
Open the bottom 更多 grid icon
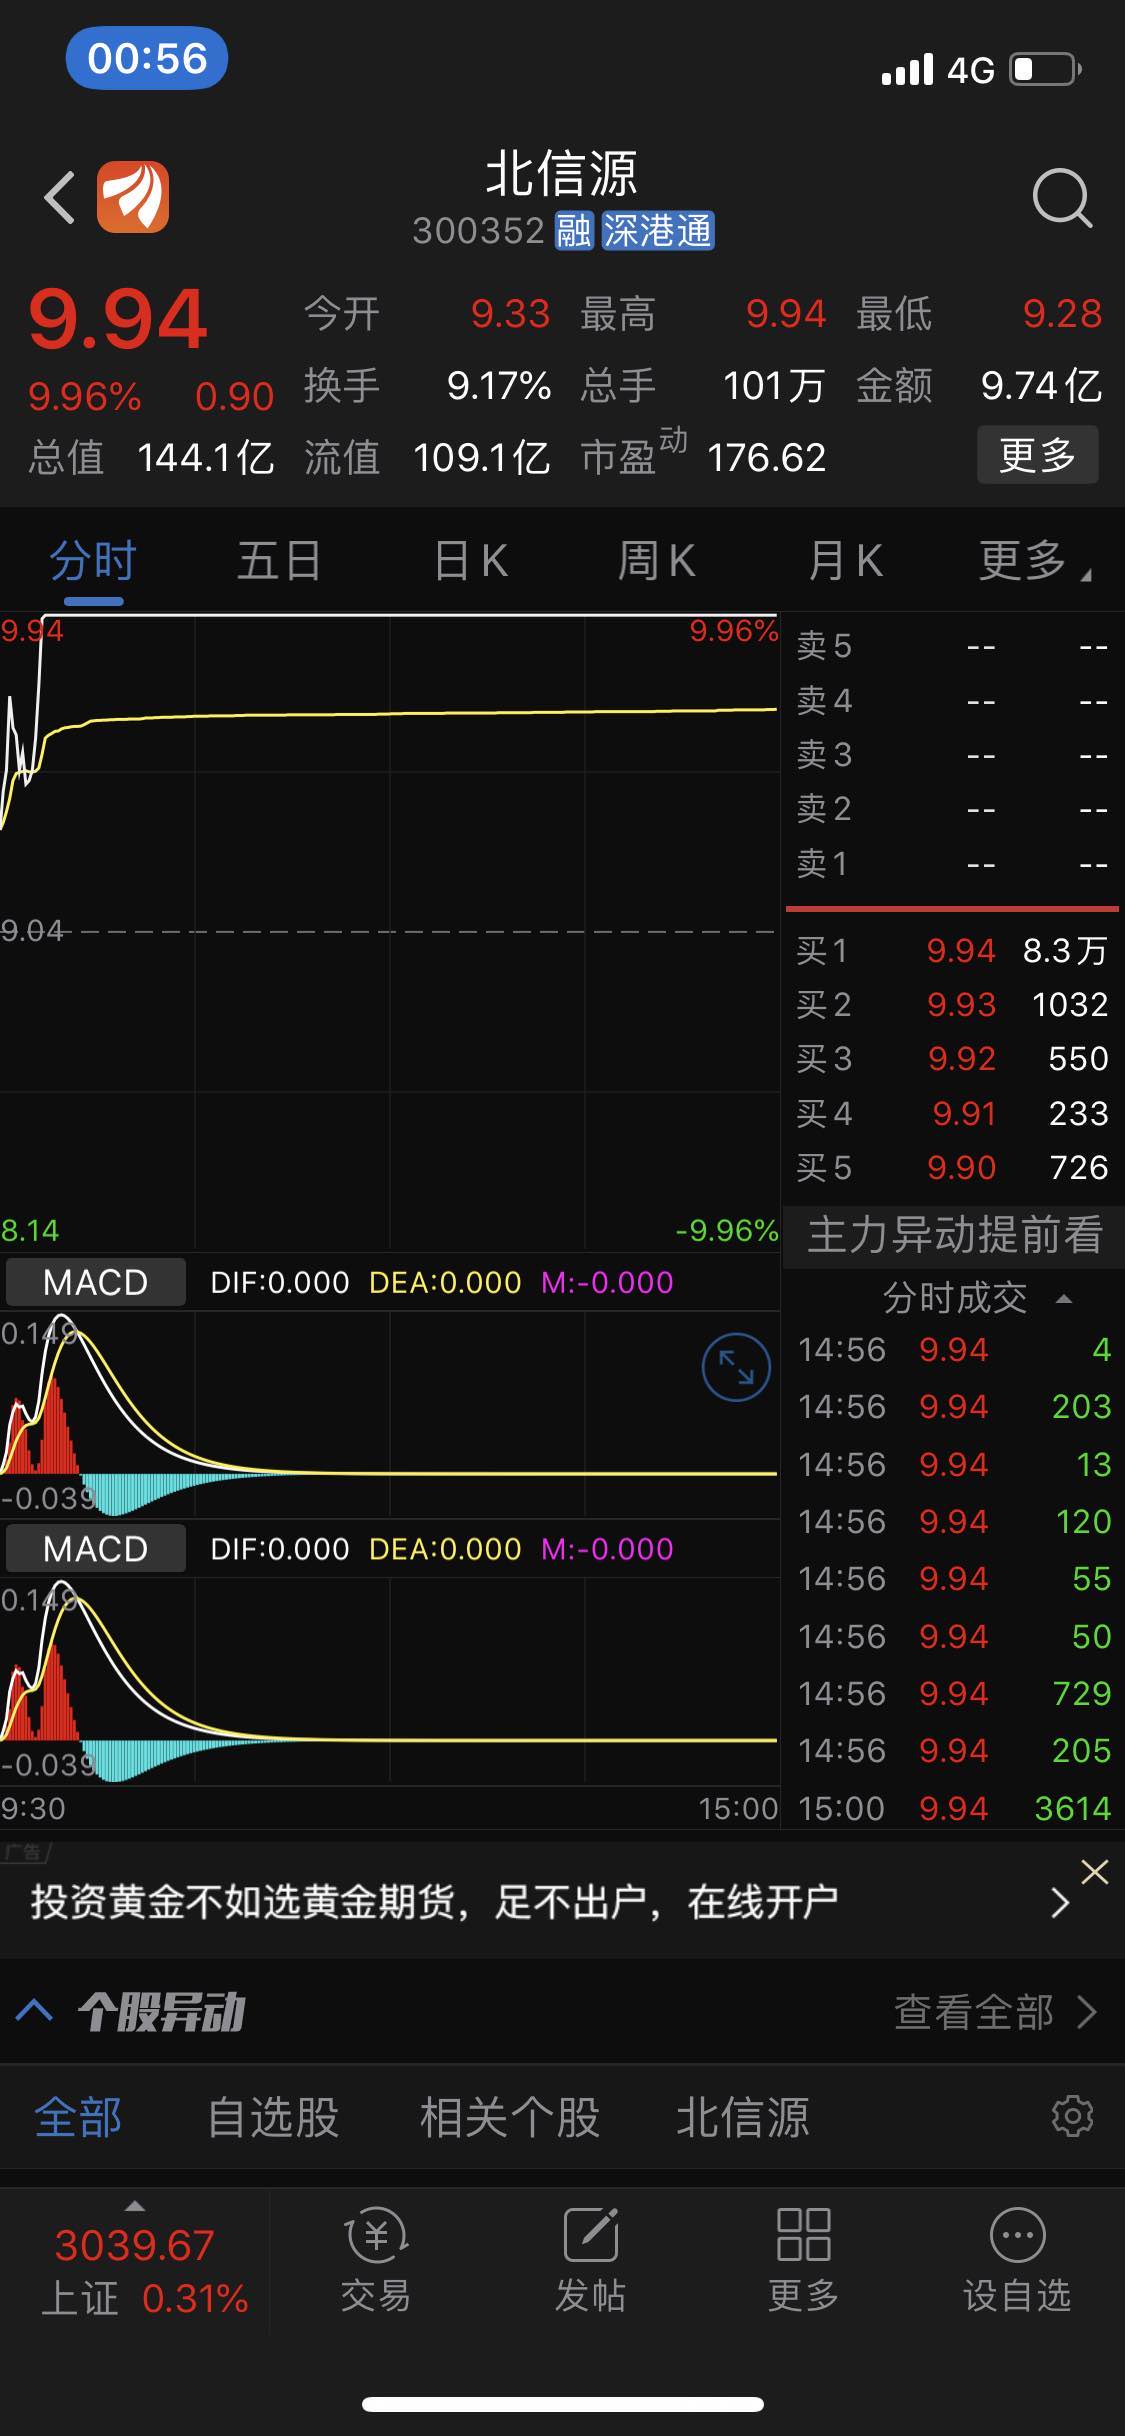coord(803,2261)
